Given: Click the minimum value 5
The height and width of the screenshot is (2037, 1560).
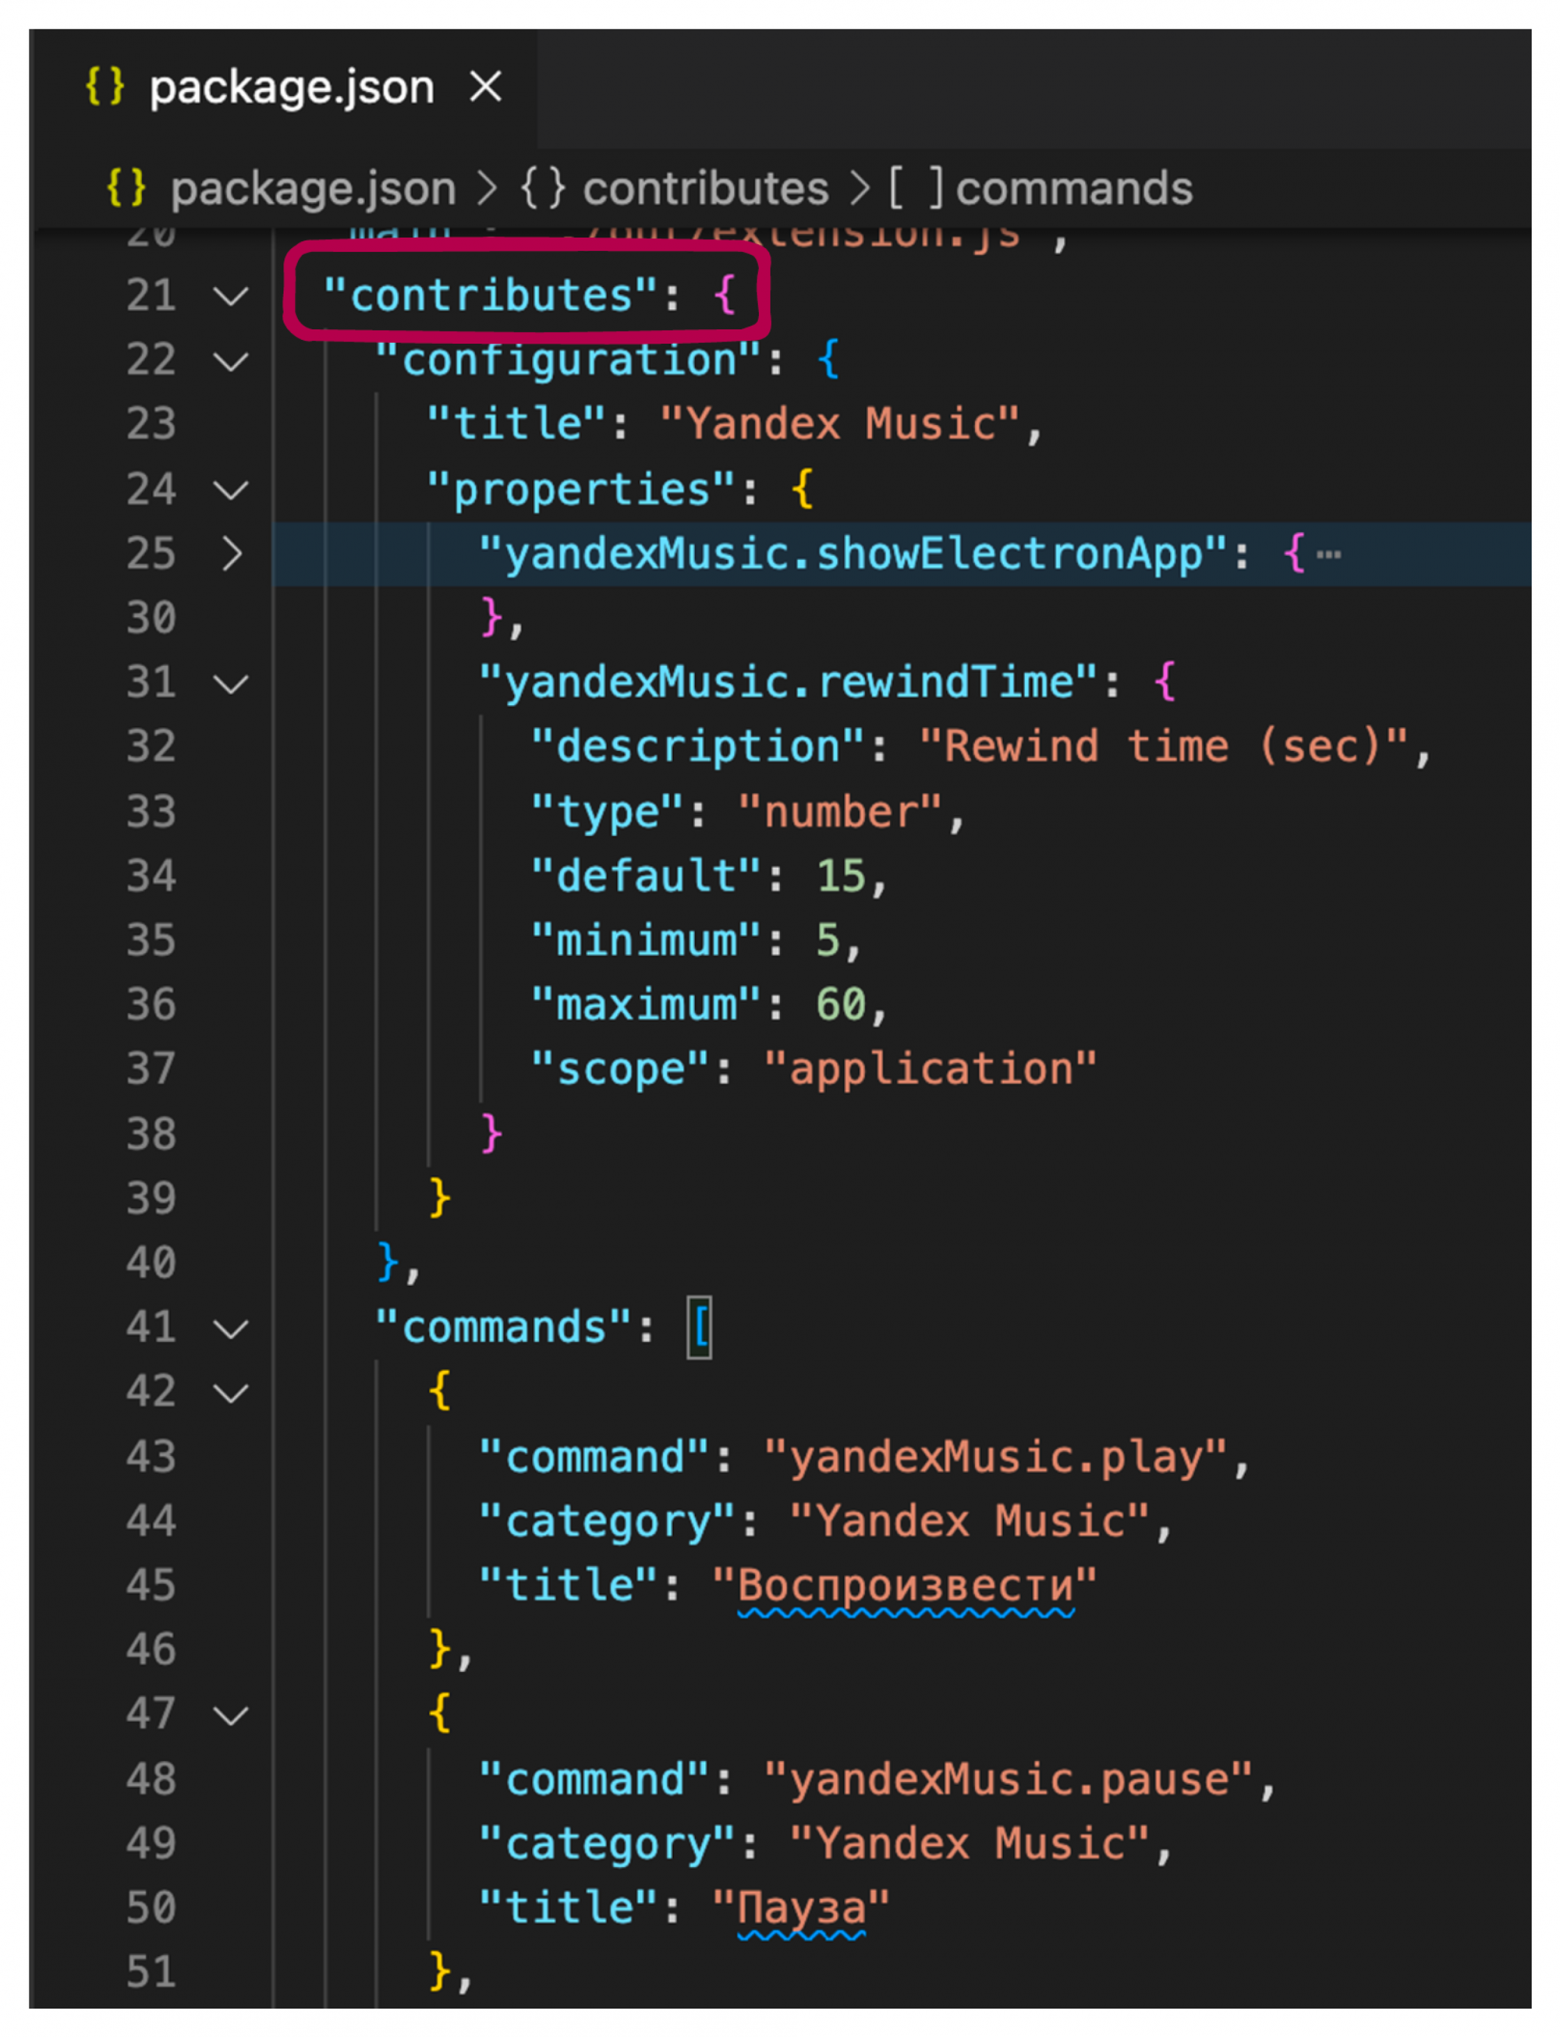Looking at the screenshot, I should (828, 940).
